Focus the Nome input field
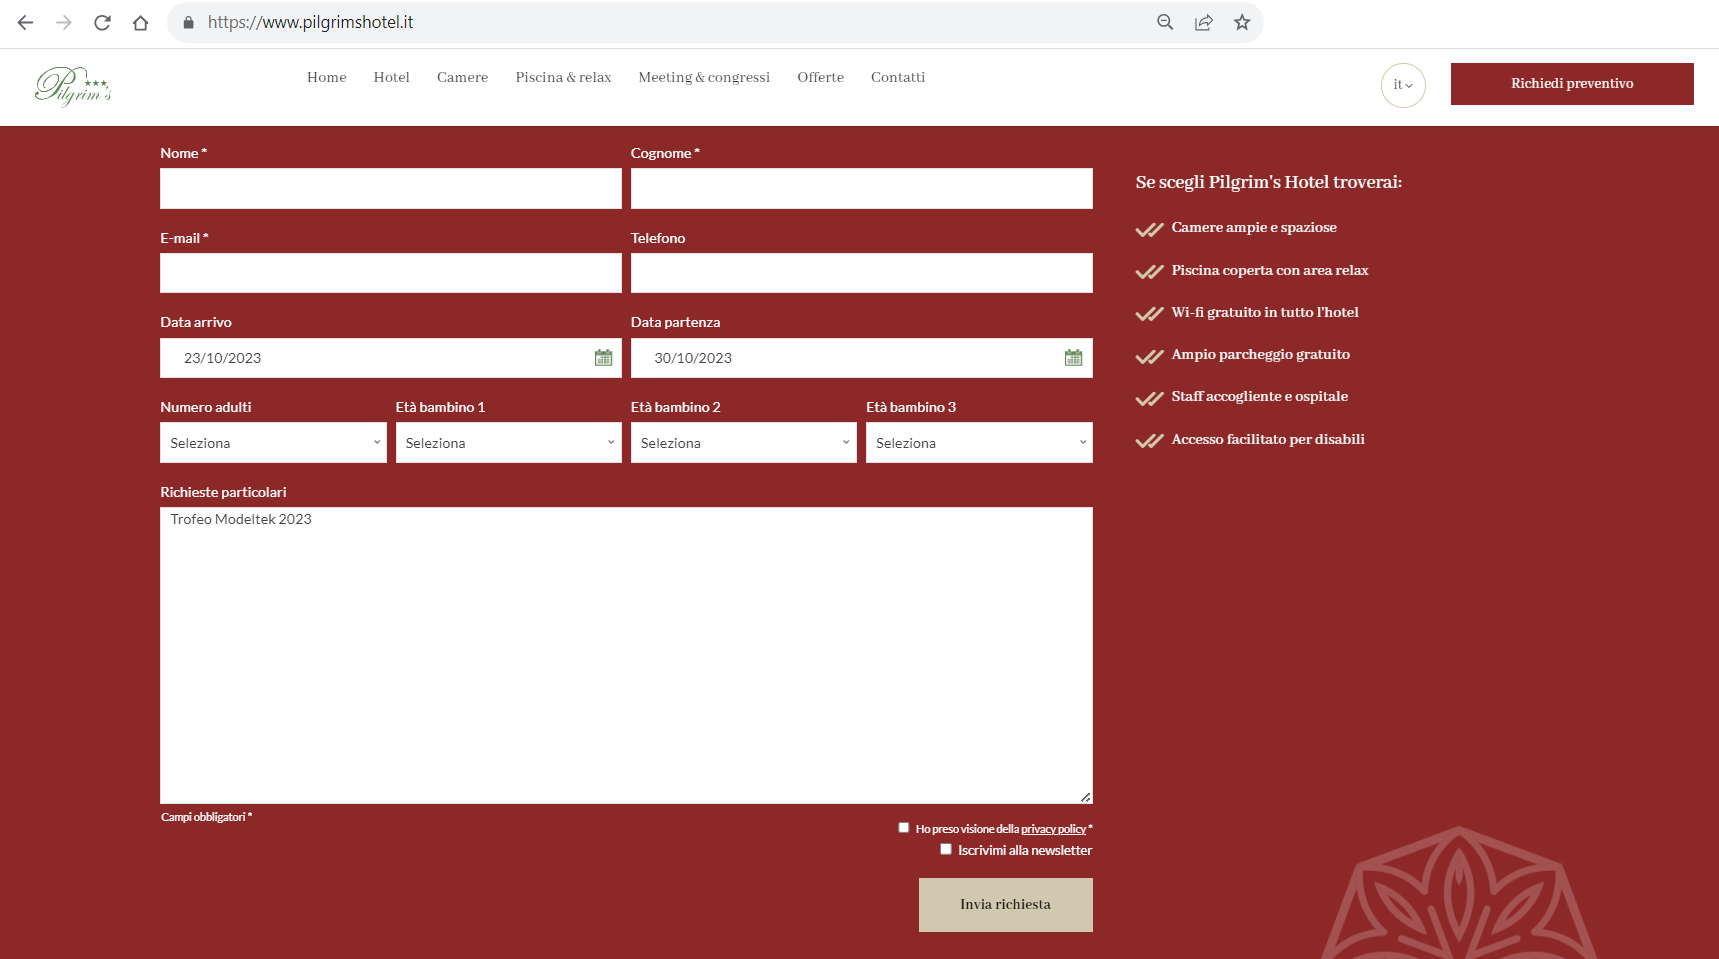 click(x=391, y=188)
